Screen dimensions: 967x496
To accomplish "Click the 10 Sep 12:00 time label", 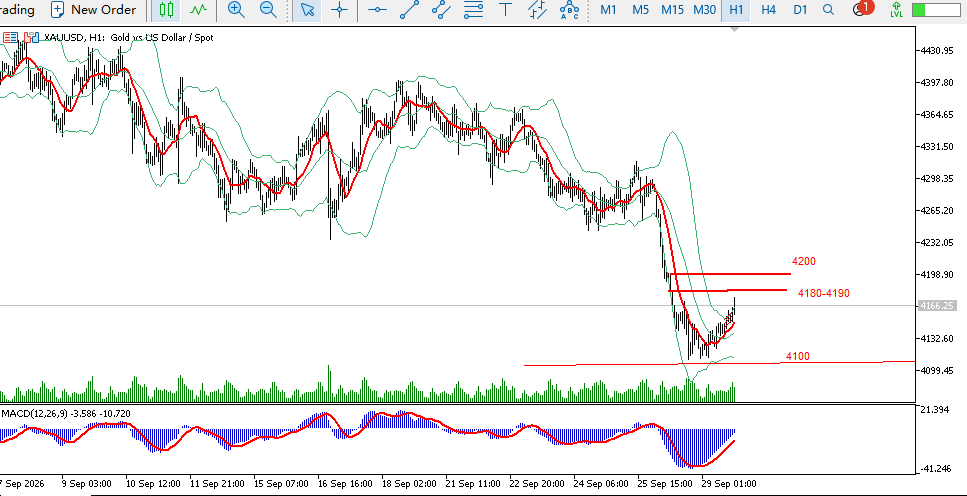I will point(152,483).
